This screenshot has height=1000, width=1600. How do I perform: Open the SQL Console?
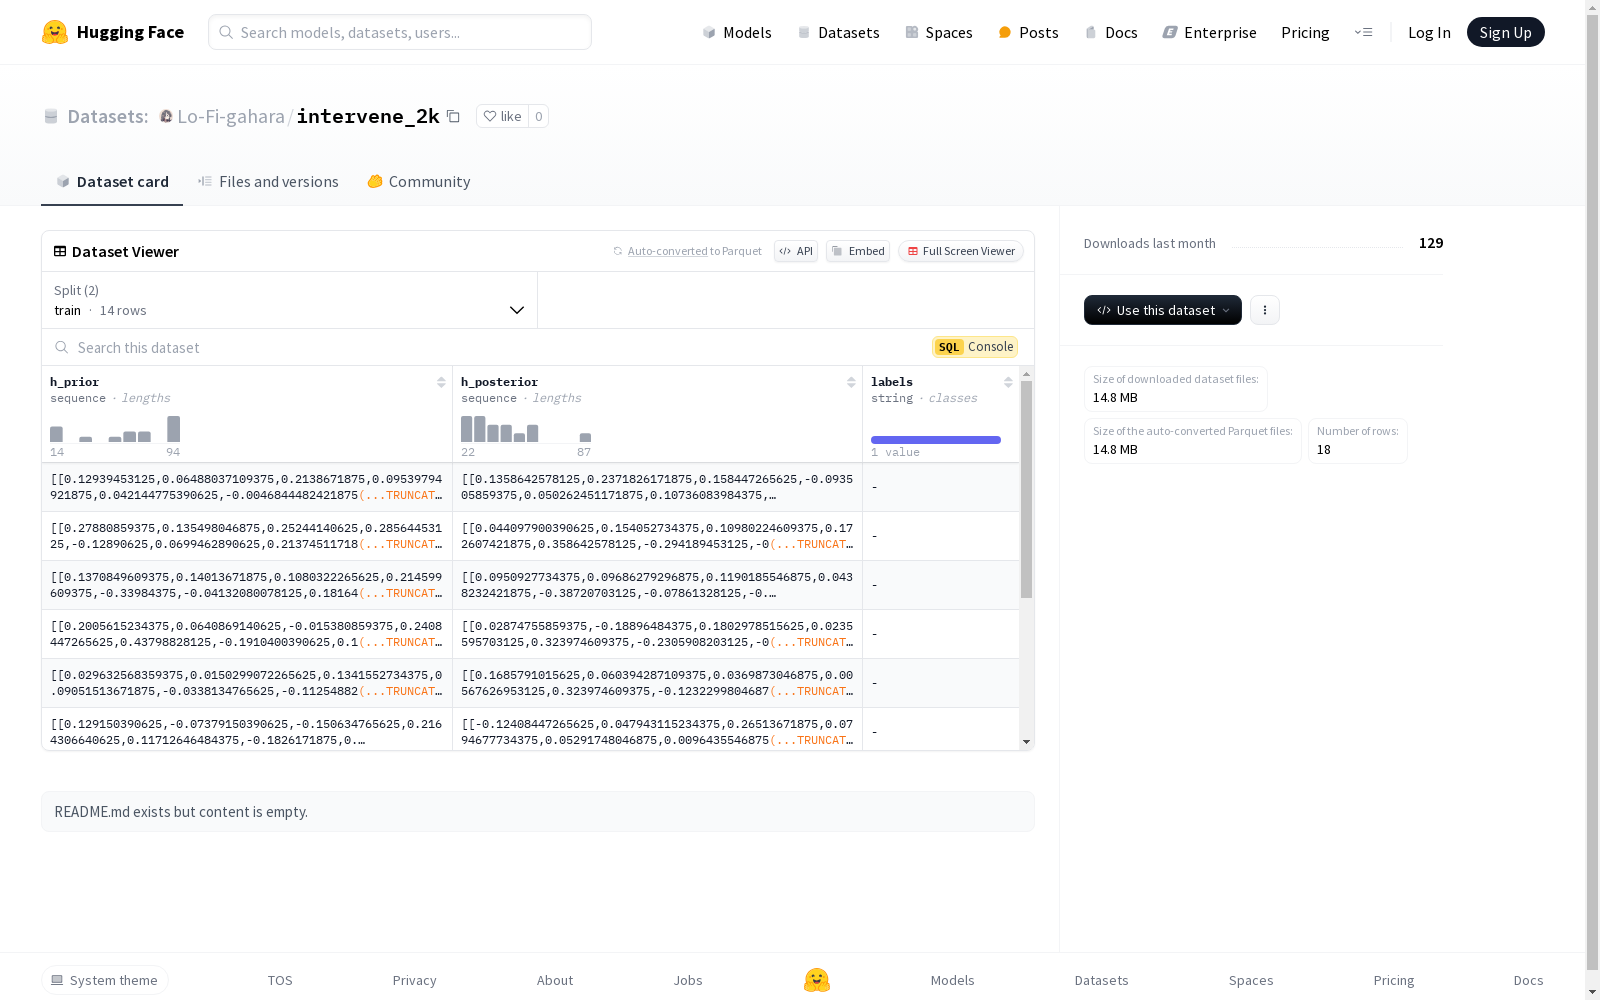tap(975, 347)
